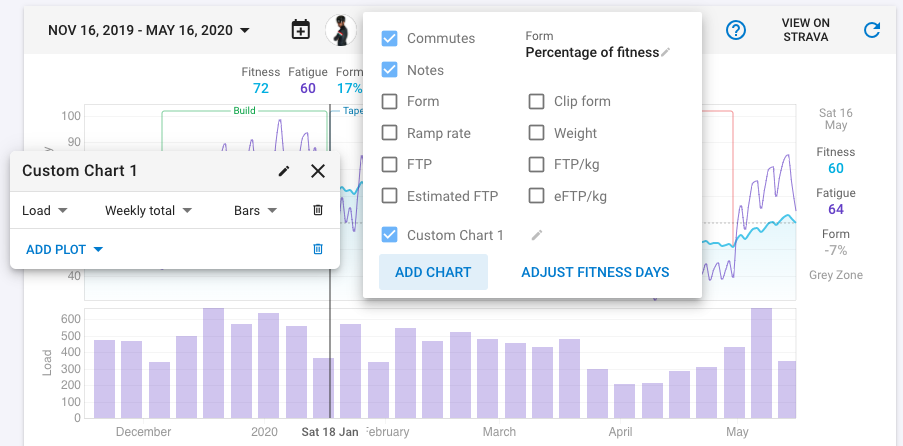Viewport: 903px width, 446px height.
Task: Edit Custom Chart 1 title pencil
Action: coord(284,171)
